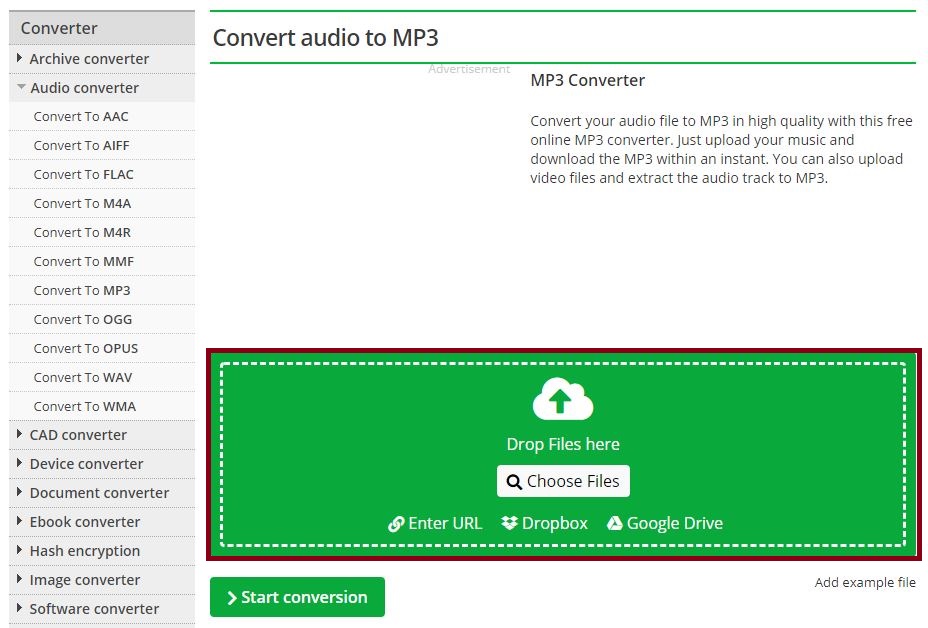Expand the Device converter arrow
The width and height of the screenshot is (928, 628).
click(20, 463)
